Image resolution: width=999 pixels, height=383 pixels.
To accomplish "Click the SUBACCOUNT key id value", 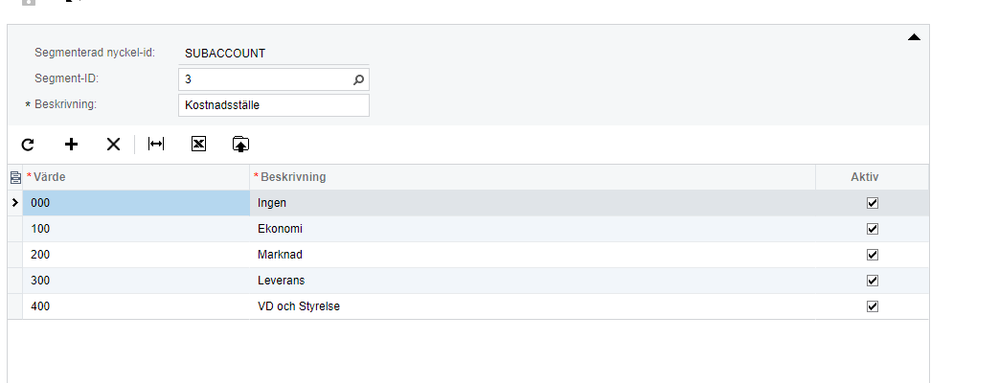I will [225, 54].
